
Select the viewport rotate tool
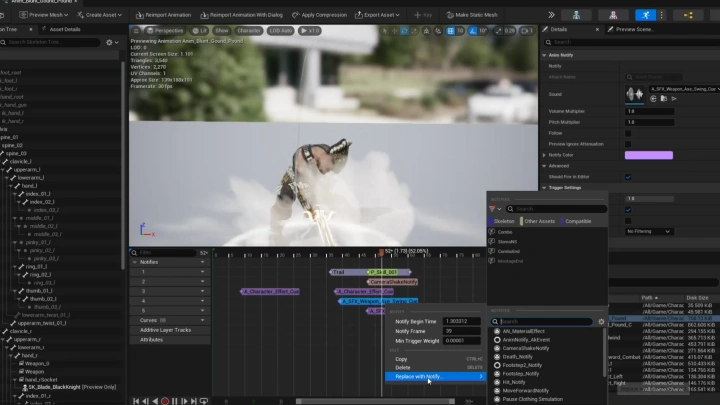tap(404, 31)
